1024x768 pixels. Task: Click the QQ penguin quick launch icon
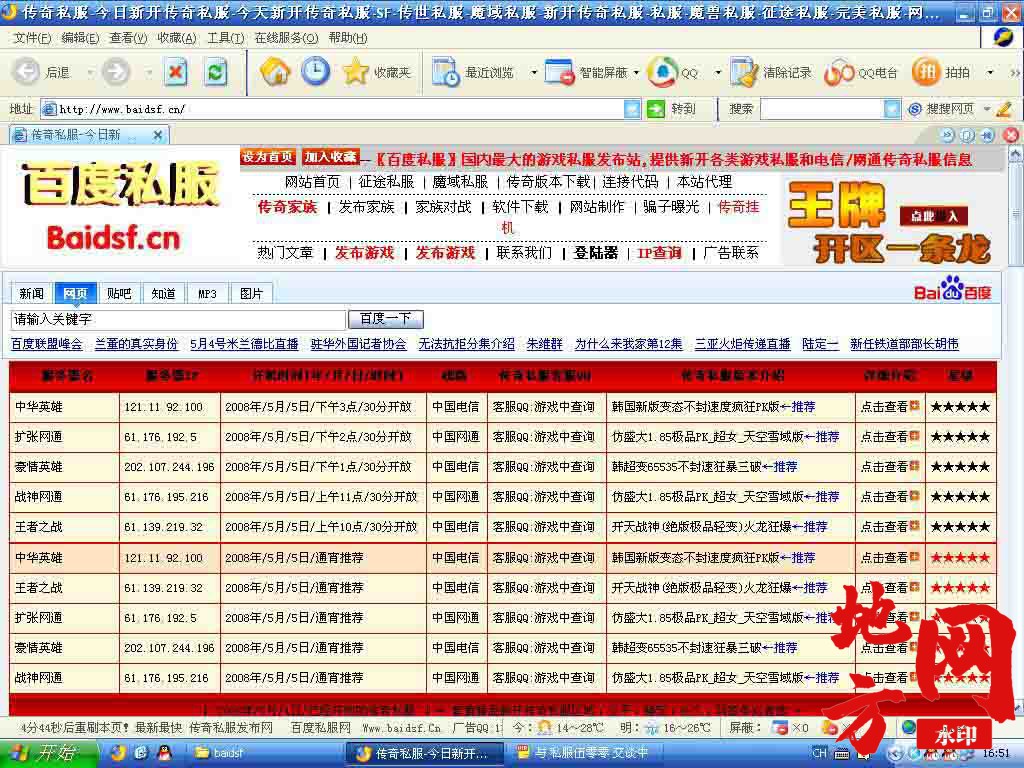click(164, 753)
